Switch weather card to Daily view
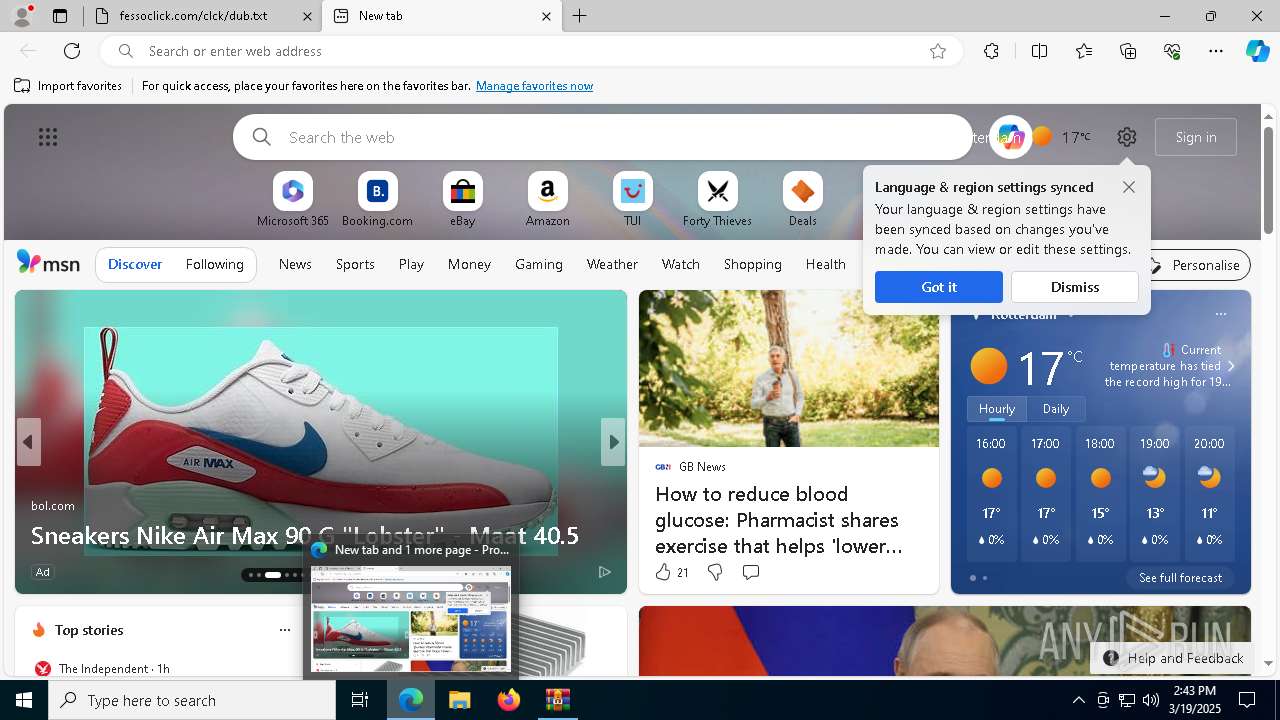Screen dimensions: 1280x720 pos(1056,409)
